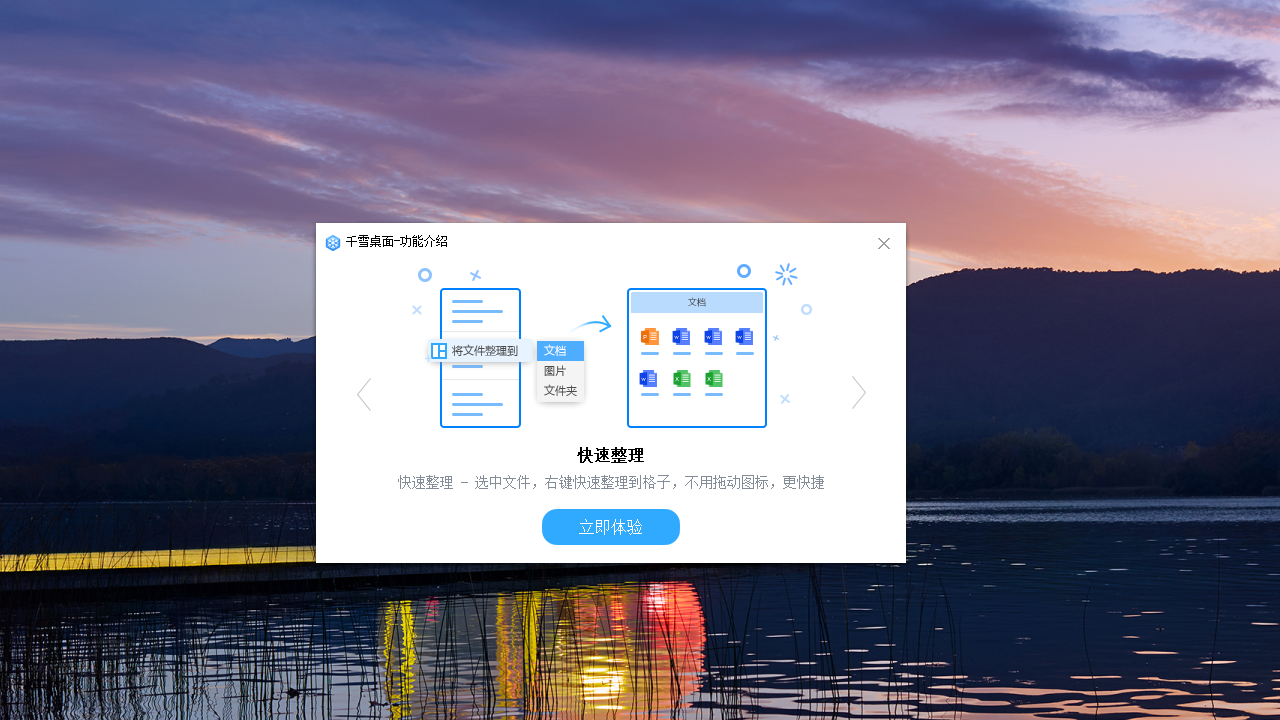
Task: Click the 快速整理 feature heading
Action: [x=609, y=455]
